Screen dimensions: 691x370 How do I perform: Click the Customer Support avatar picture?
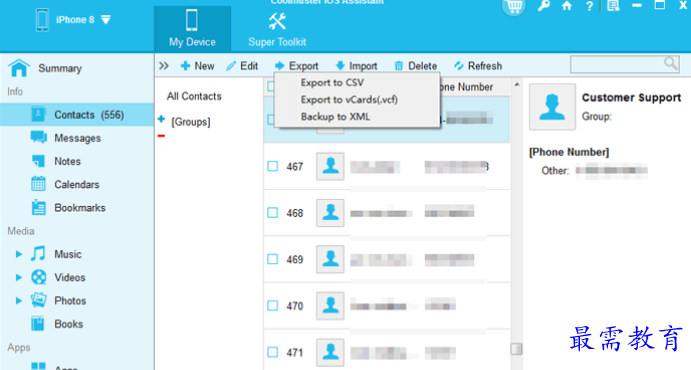(x=552, y=107)
